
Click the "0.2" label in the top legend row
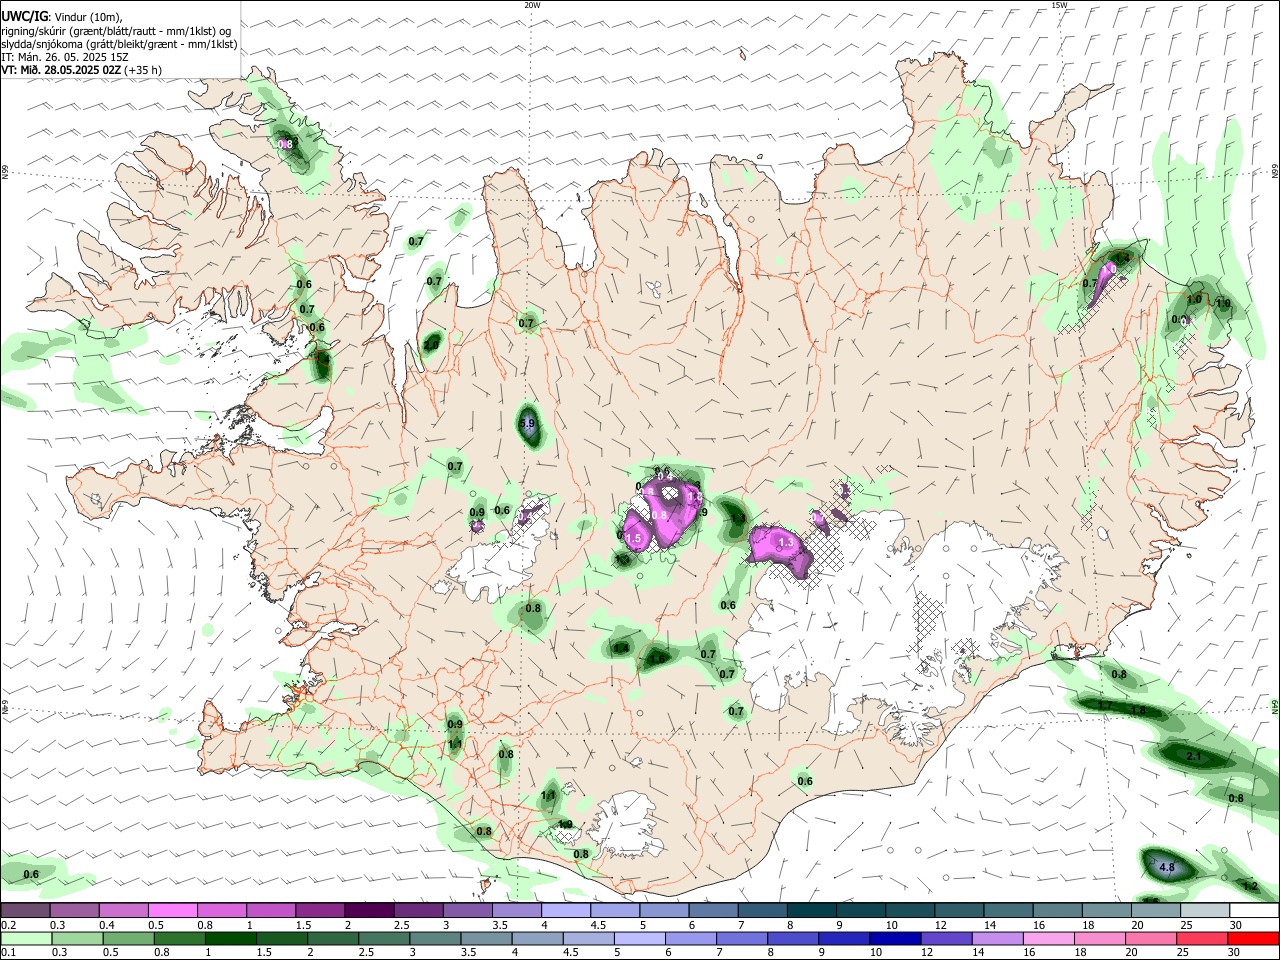point(8,926)
